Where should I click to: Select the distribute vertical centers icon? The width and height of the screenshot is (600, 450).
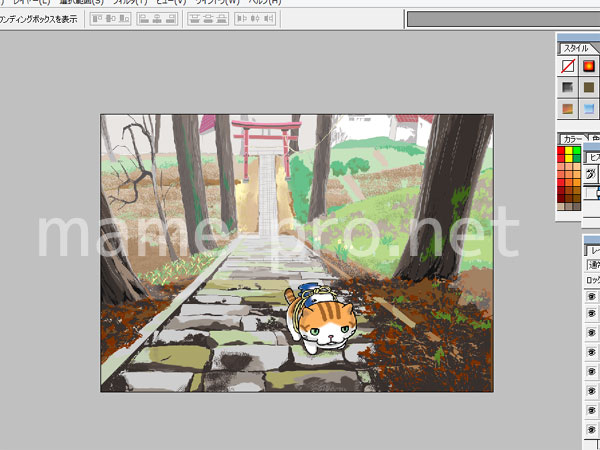[x=208, y=18]
